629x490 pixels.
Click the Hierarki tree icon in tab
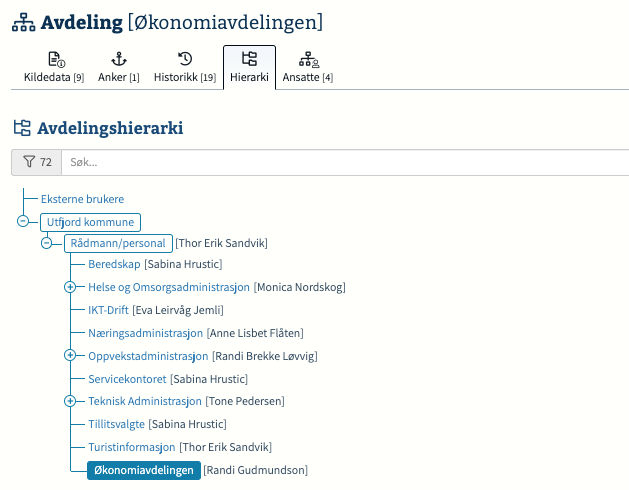click(x=249, y=59)
